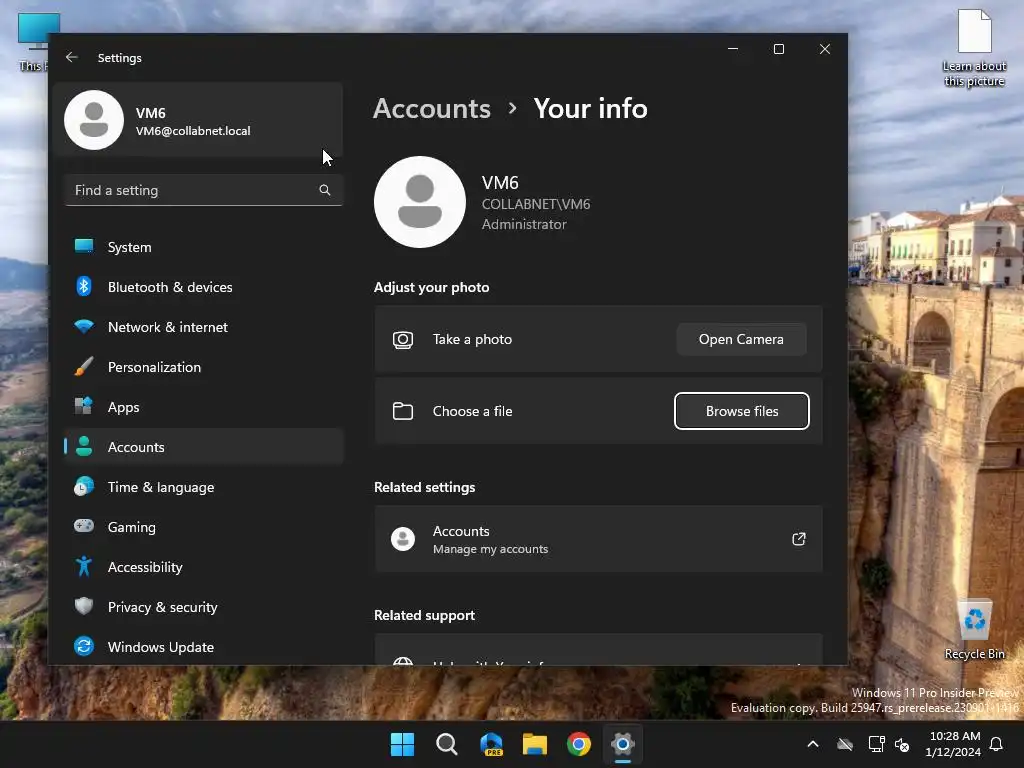
Task: Open Windows Update label
Action: [x=161, y=647]
